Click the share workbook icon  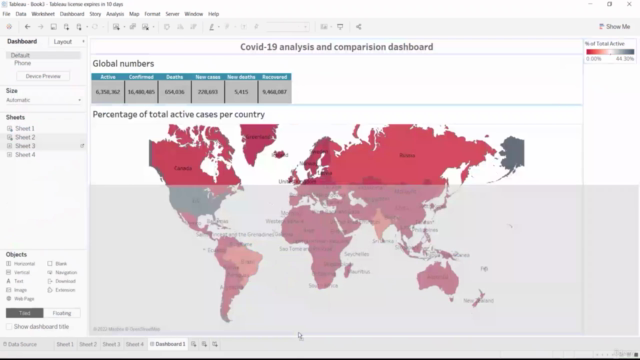coord(358,27)
